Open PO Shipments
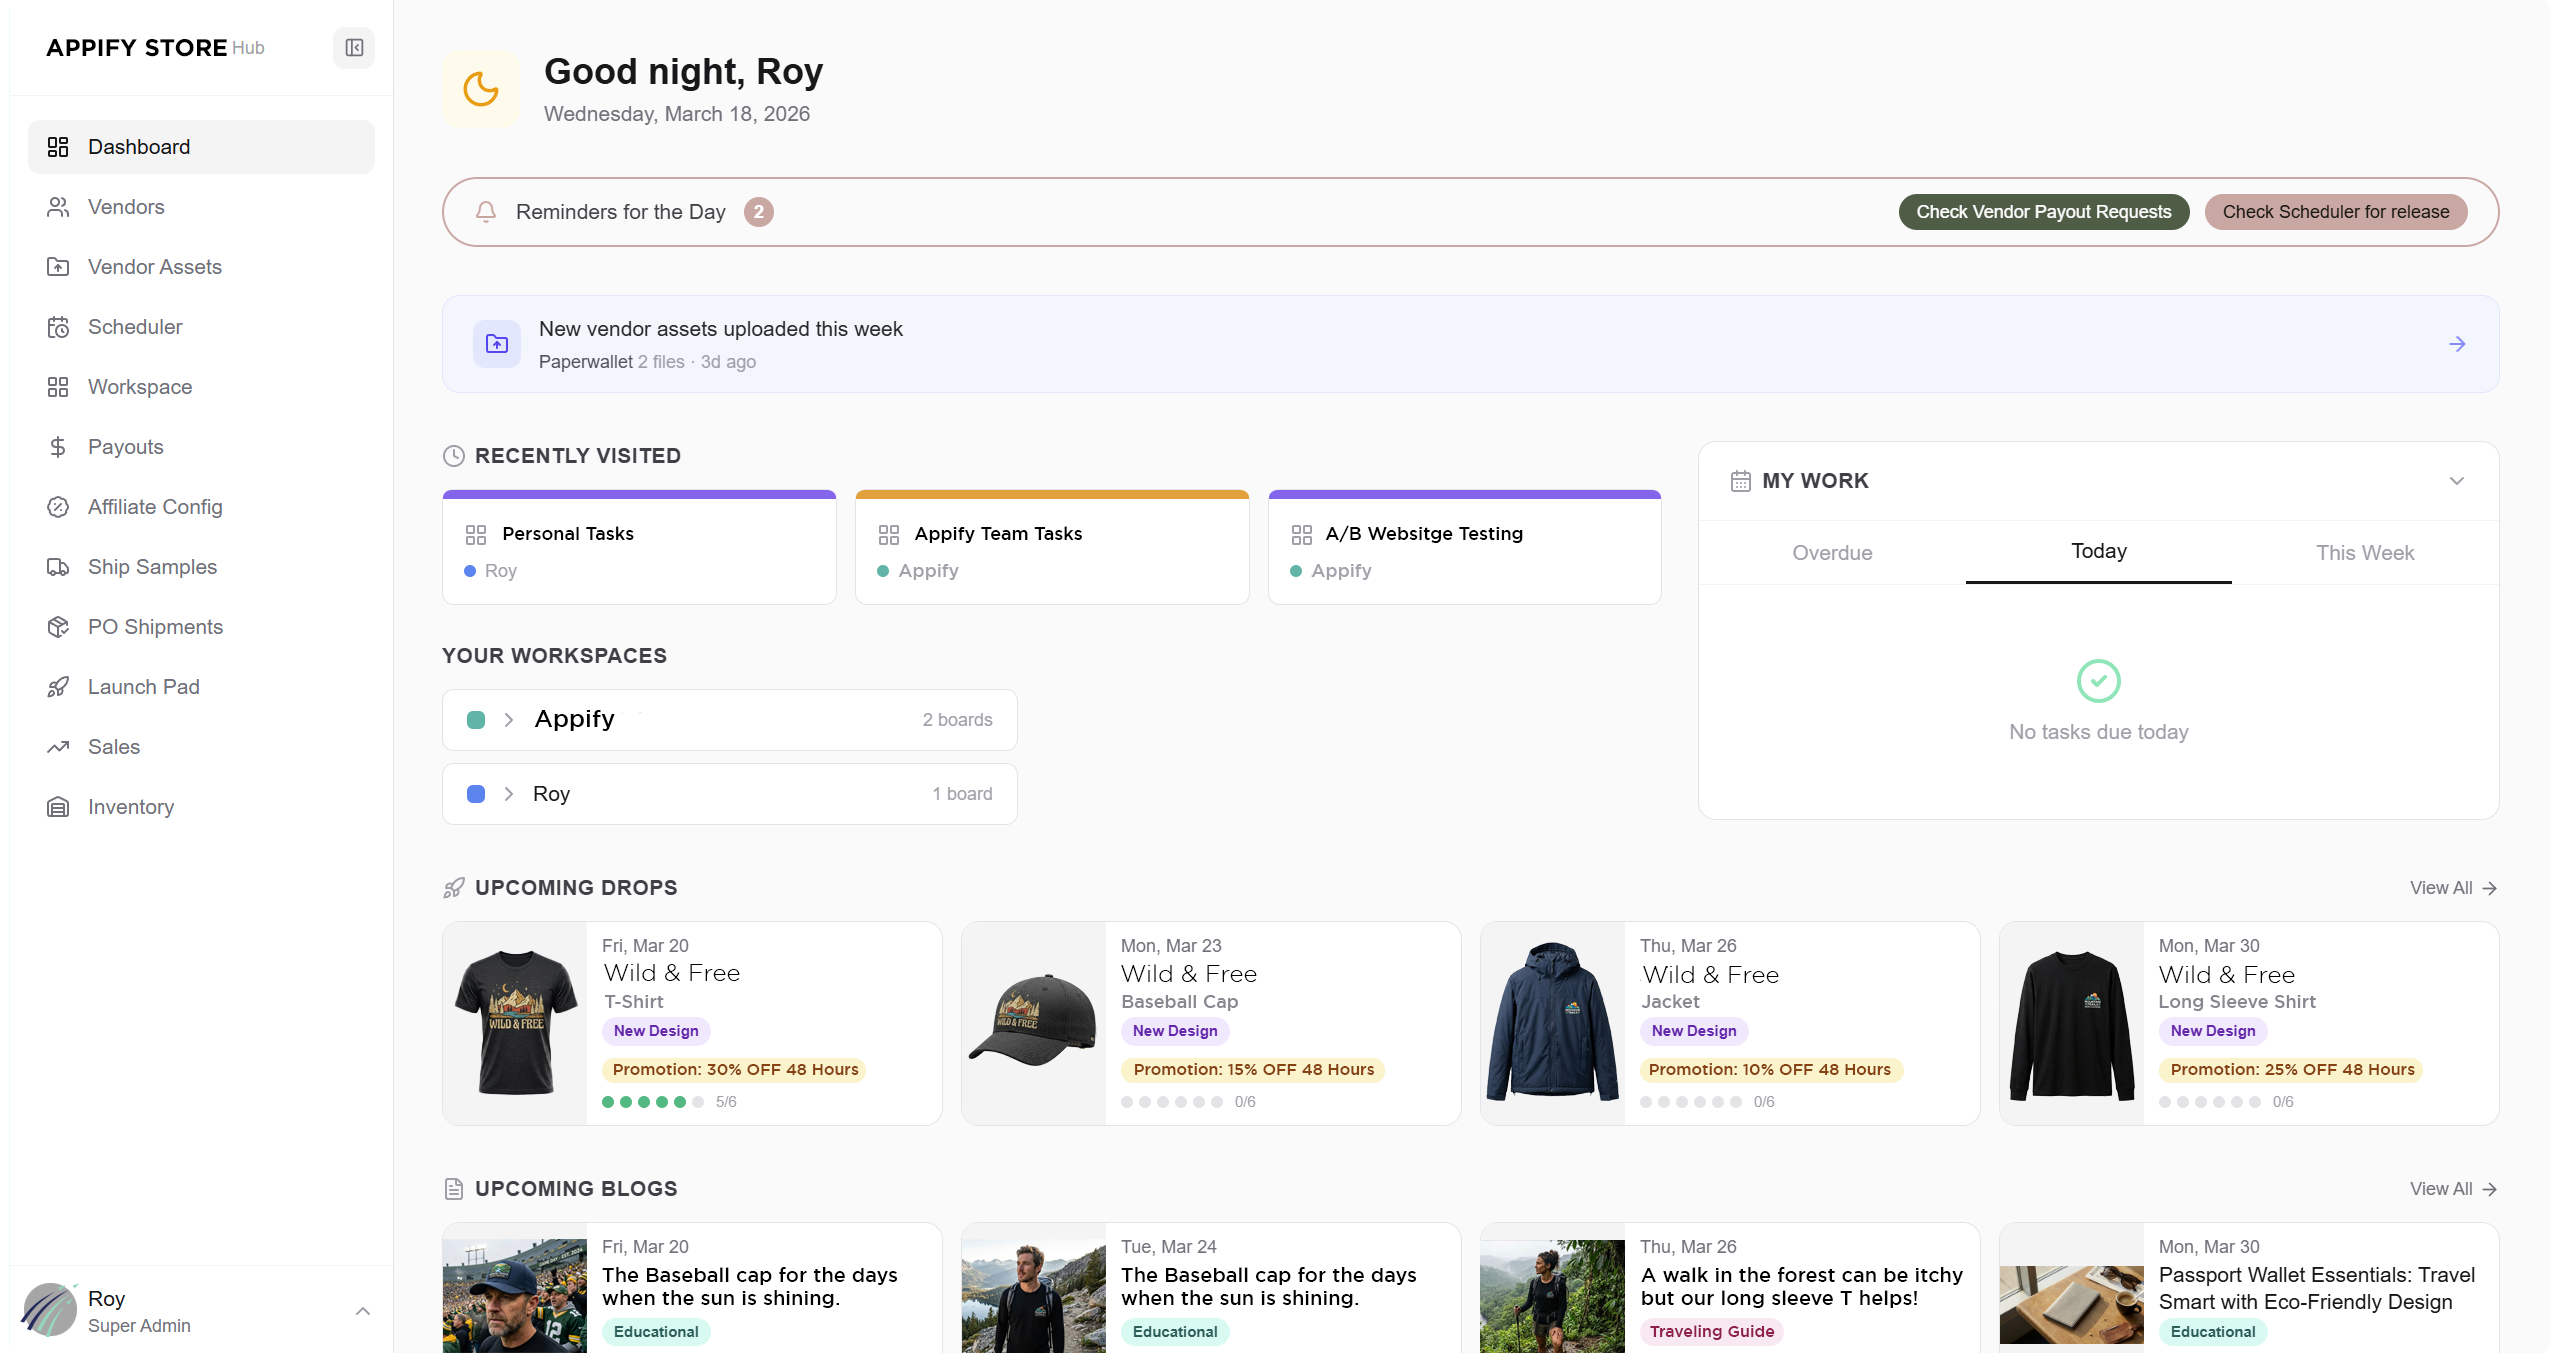The image size is (2559, 1353). 155,627
